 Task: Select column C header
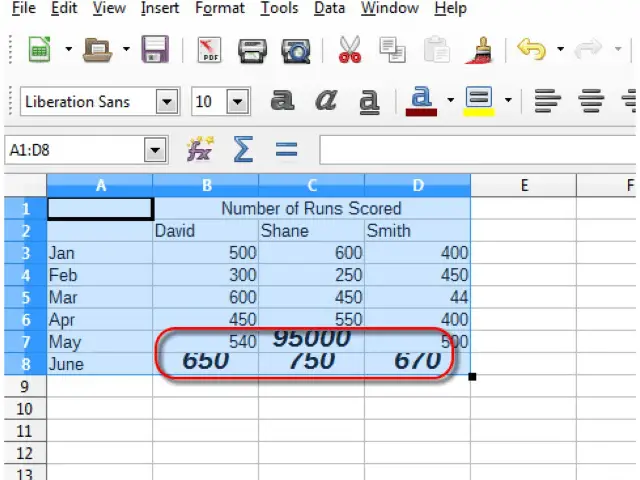pos(311,185)
